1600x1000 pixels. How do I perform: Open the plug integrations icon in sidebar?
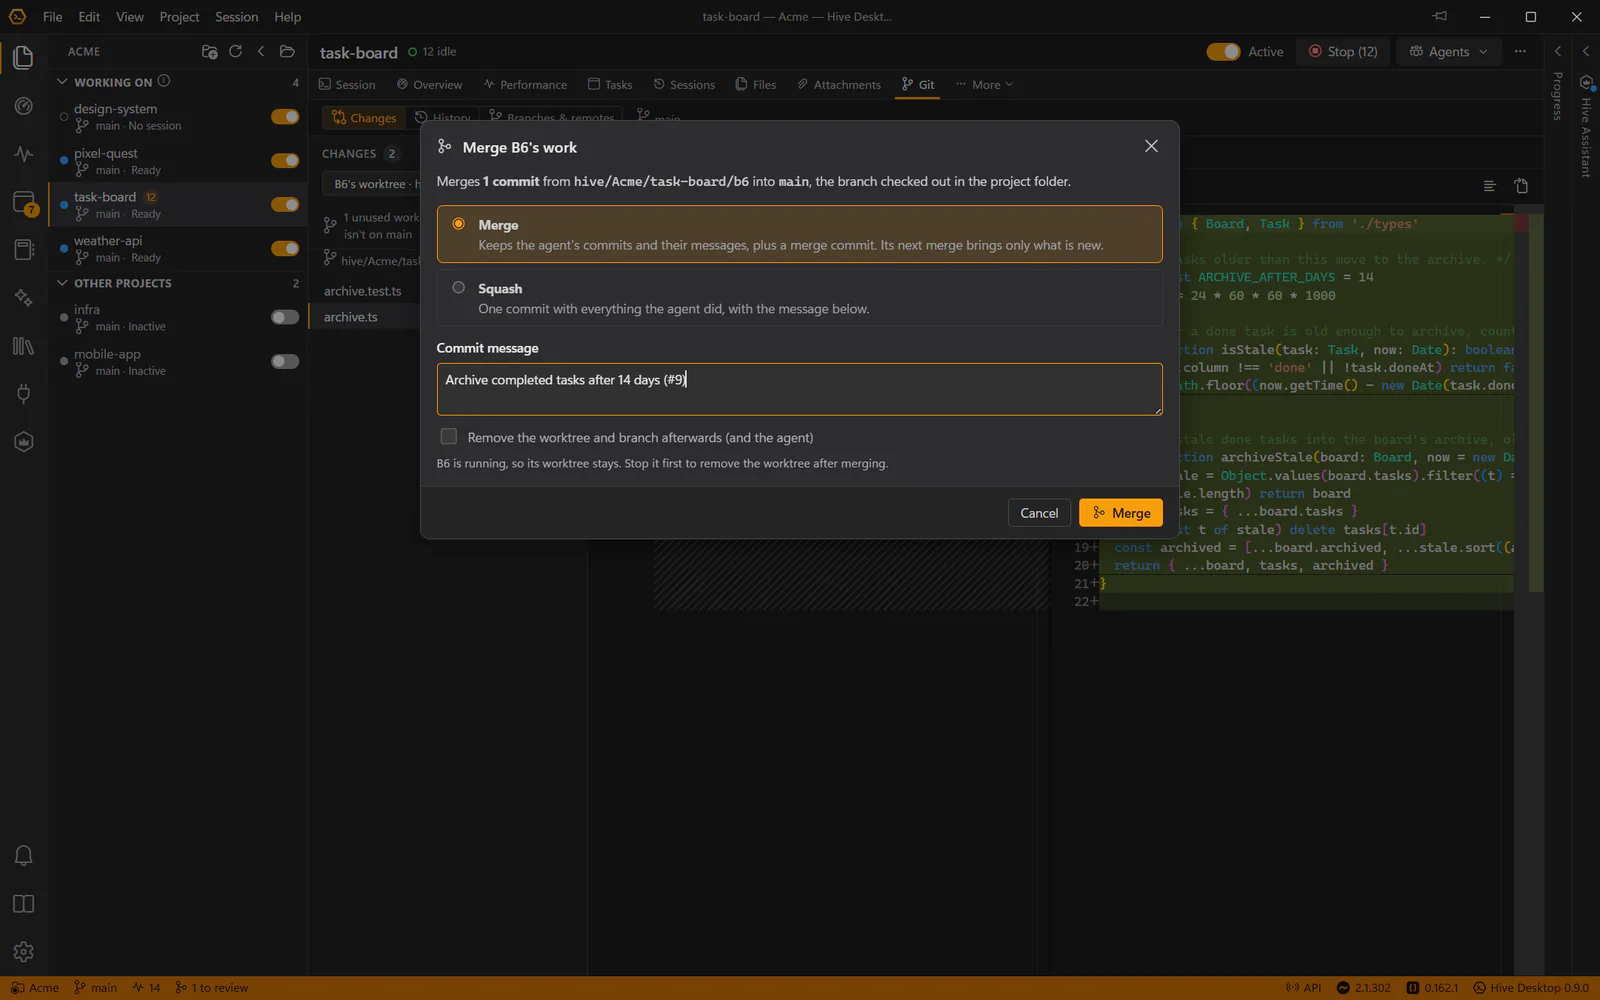click(23, 394)
